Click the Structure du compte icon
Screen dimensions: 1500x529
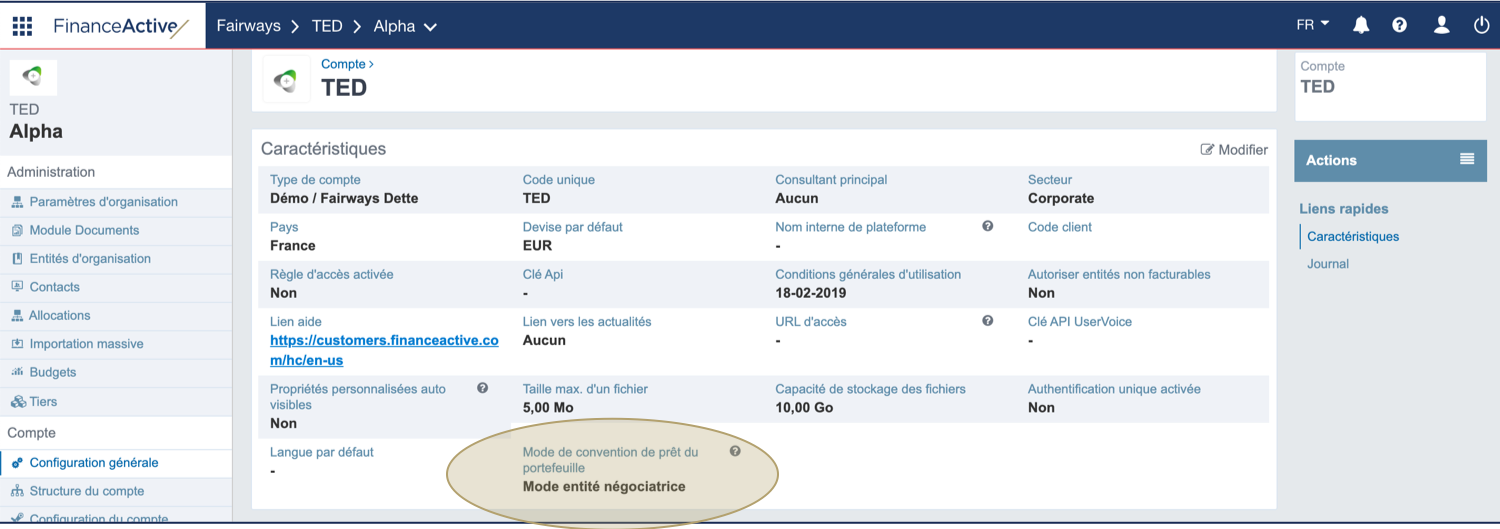(x=17, y=491)
